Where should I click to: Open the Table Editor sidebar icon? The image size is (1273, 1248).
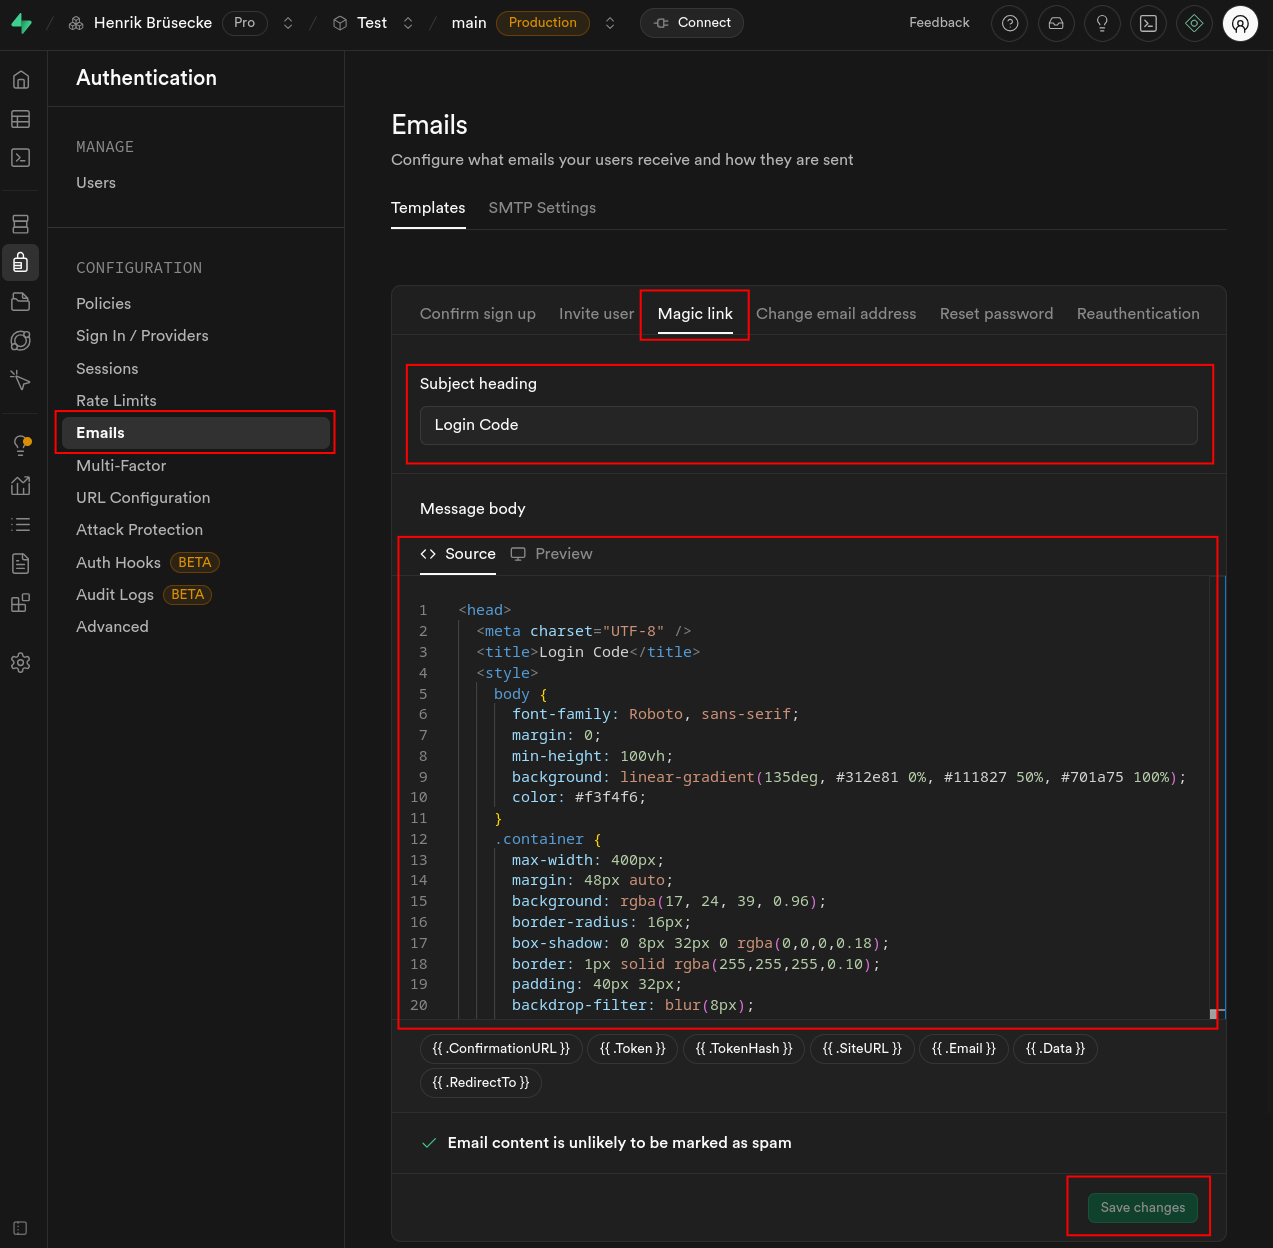[x=20, y=119]
